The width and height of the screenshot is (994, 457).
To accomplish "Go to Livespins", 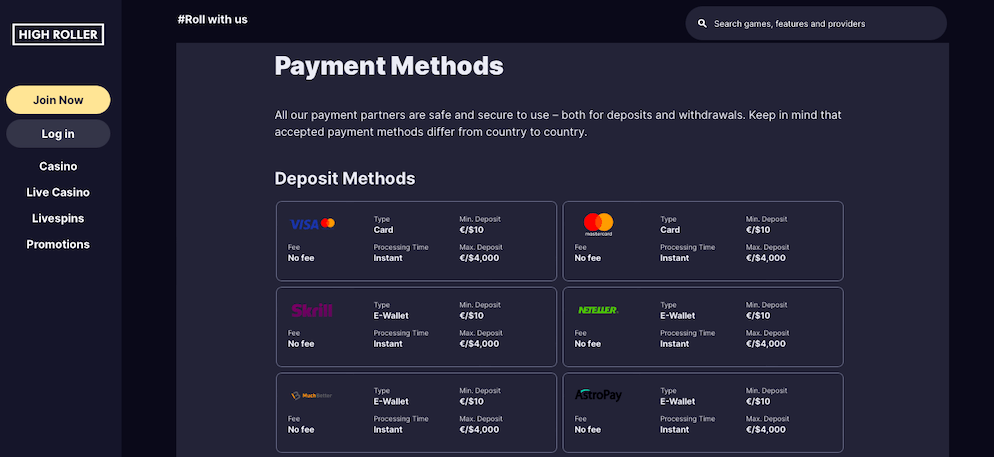I will coord(58,218).
